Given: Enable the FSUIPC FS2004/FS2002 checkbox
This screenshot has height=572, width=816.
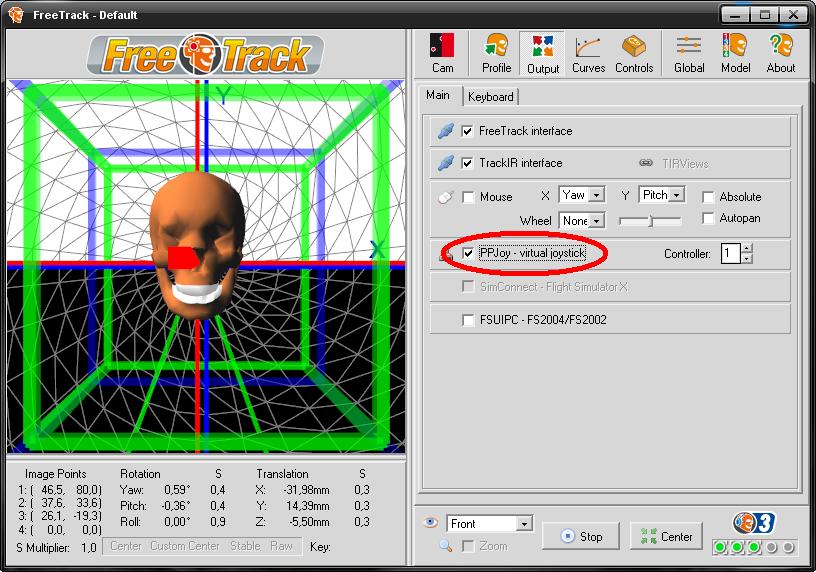Looking at the screenshot, I should tap(468, 320).
